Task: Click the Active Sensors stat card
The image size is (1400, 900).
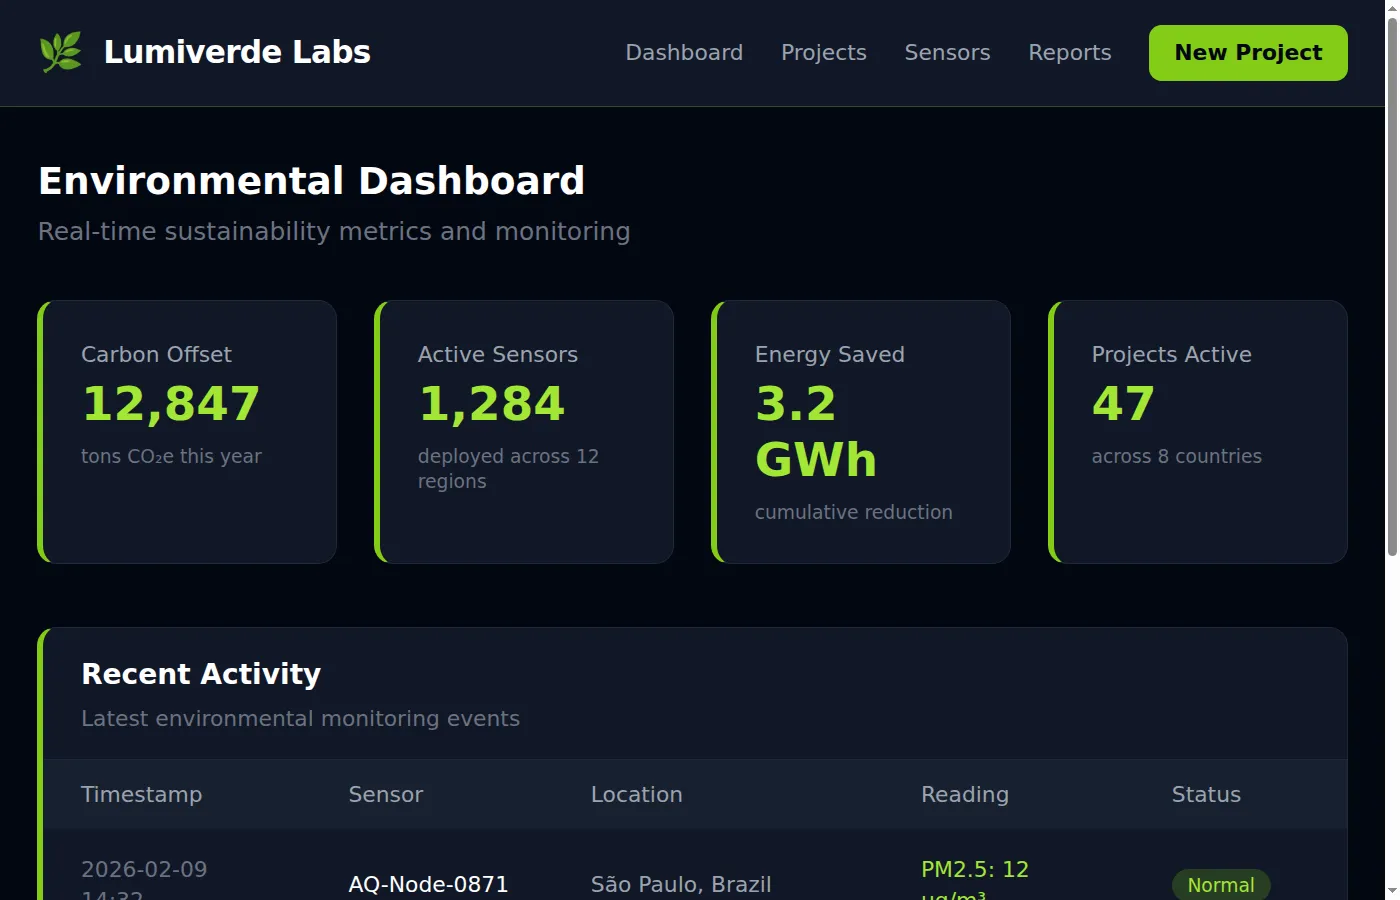Action: tap(523, 431)
